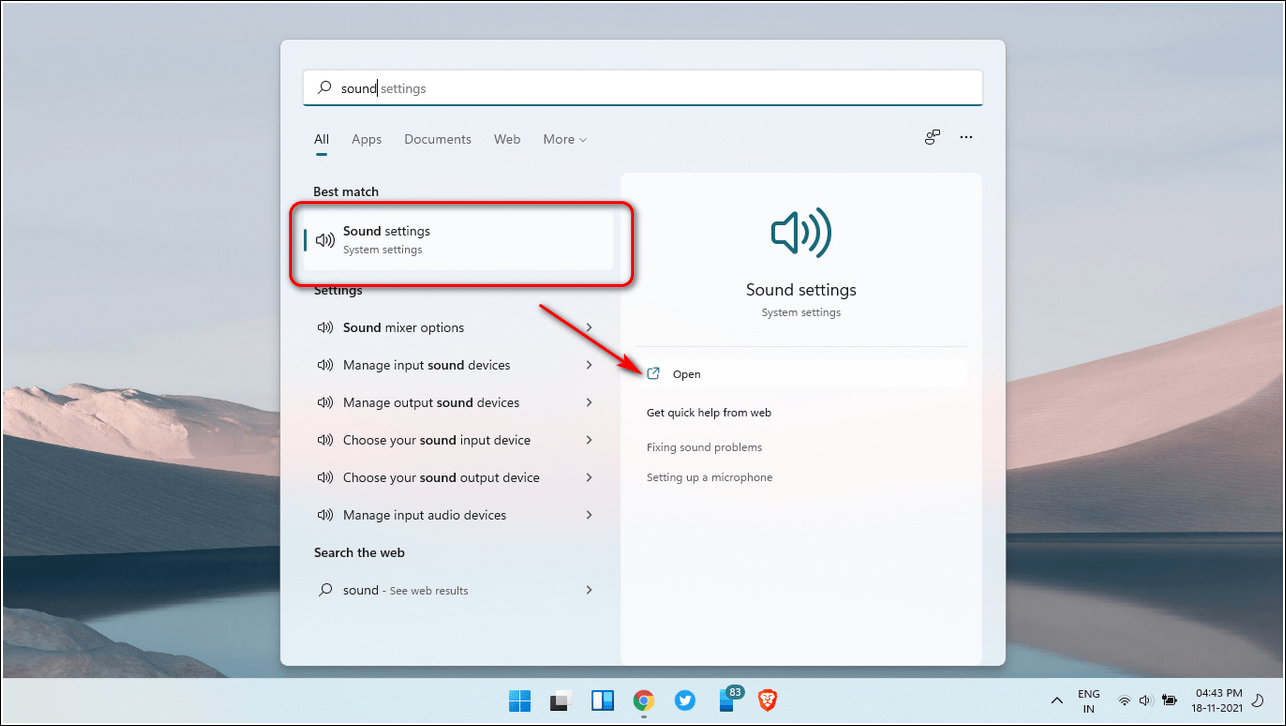
Task: Click the speaker icon beside Manage input audio devices
Action: tap(325, 515)
